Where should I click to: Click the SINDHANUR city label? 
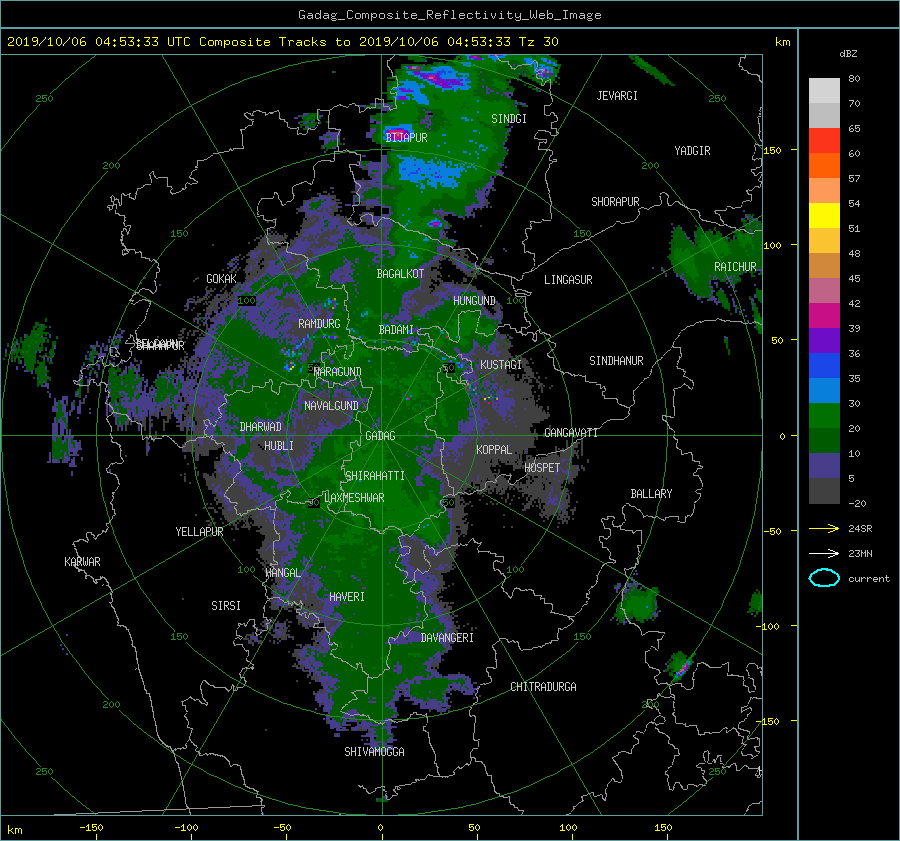pyautogui.click(x=616, y=361)
